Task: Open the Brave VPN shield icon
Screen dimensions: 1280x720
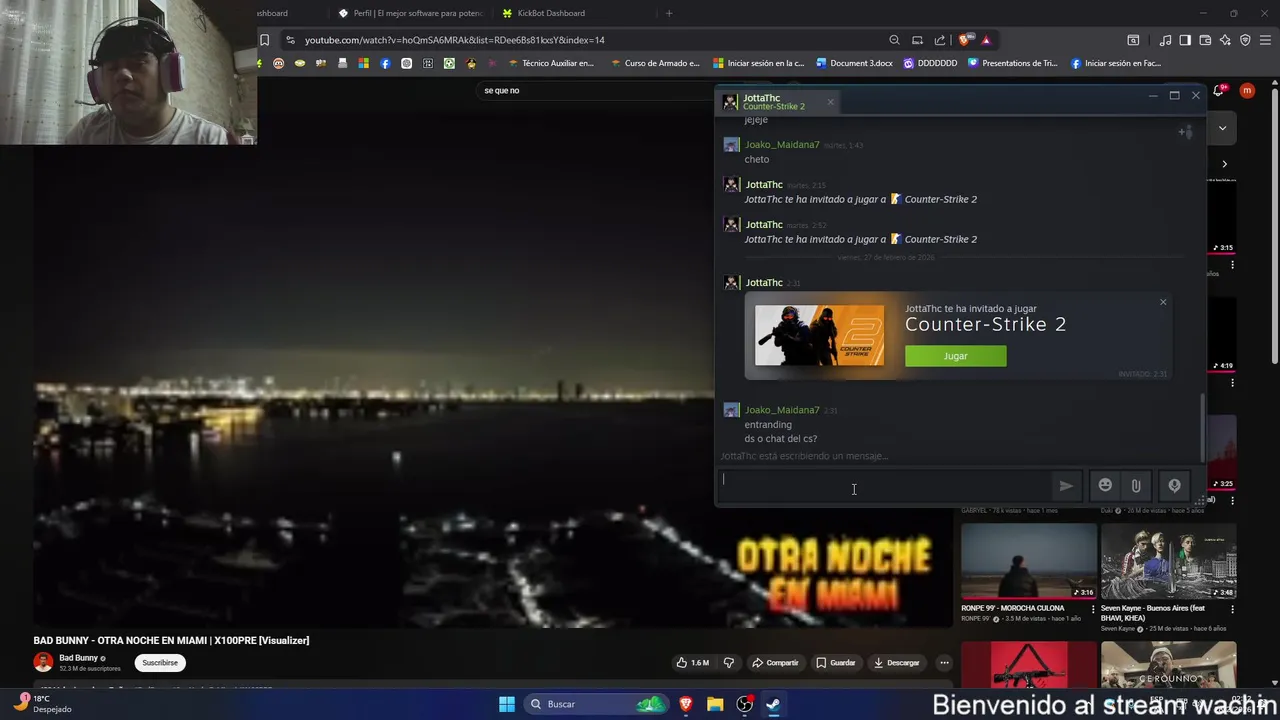Action: point(1245,40)
